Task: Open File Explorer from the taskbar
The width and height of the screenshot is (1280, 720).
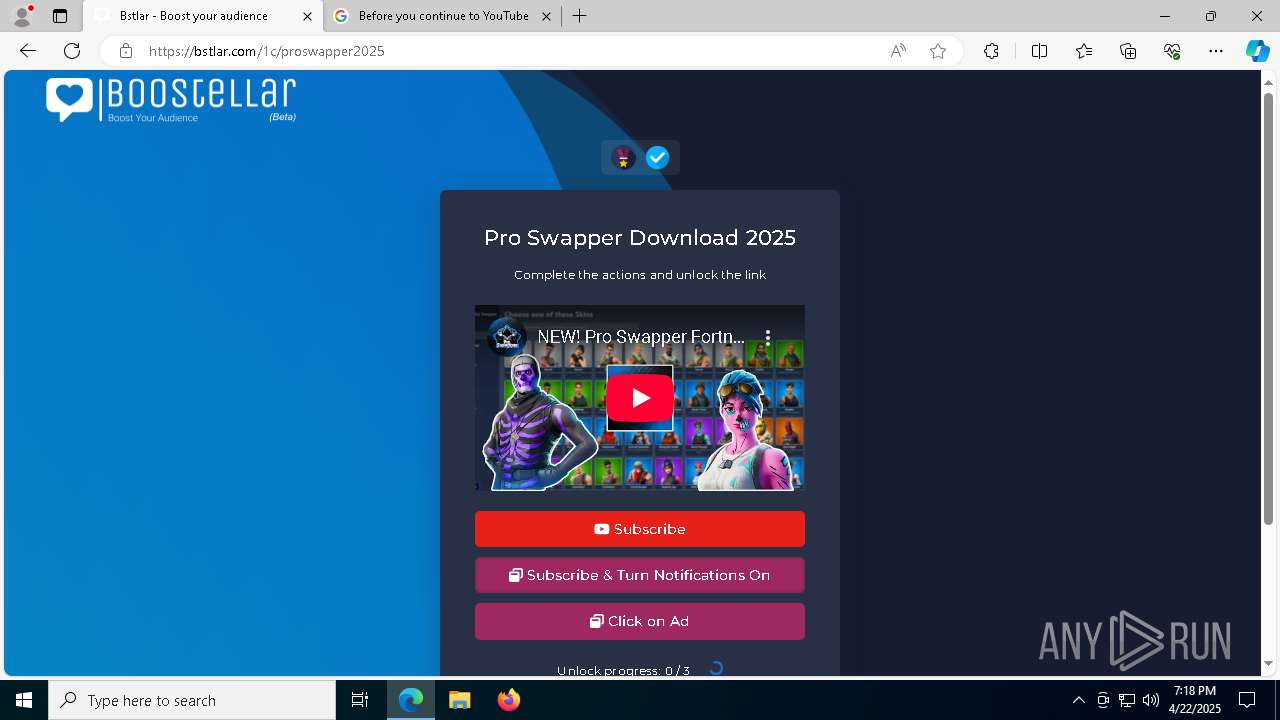Action: 459,700
